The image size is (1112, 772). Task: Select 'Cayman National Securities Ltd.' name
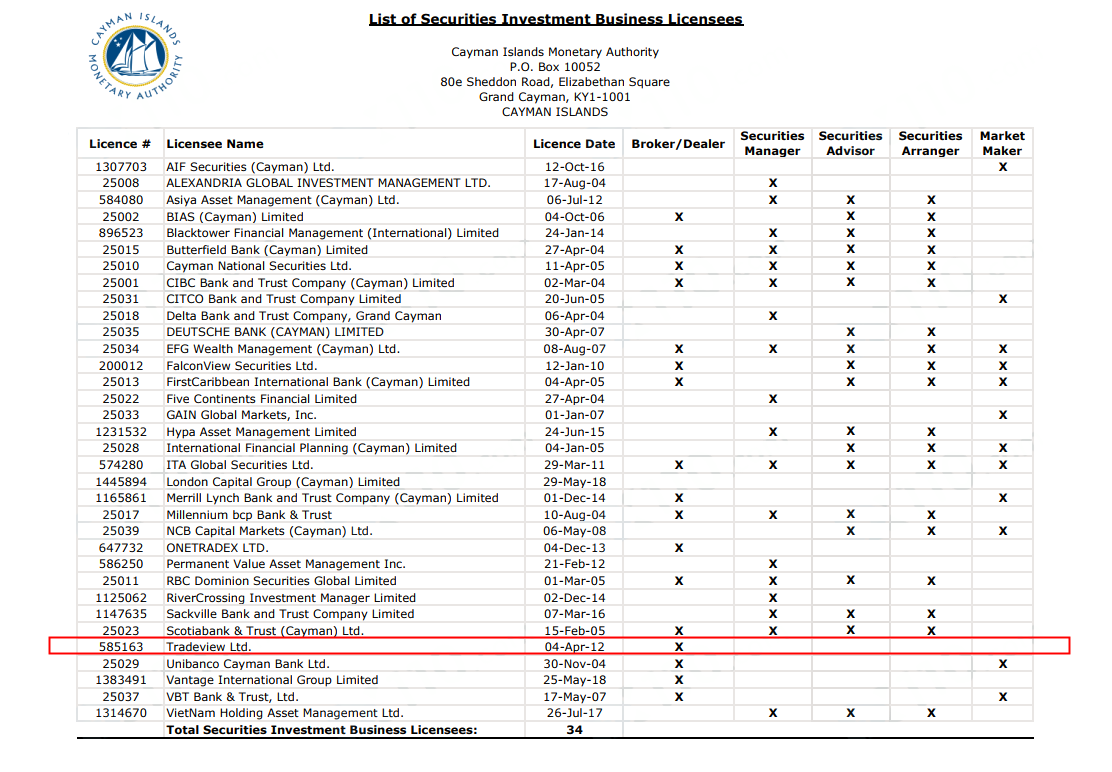click(259, 266)
